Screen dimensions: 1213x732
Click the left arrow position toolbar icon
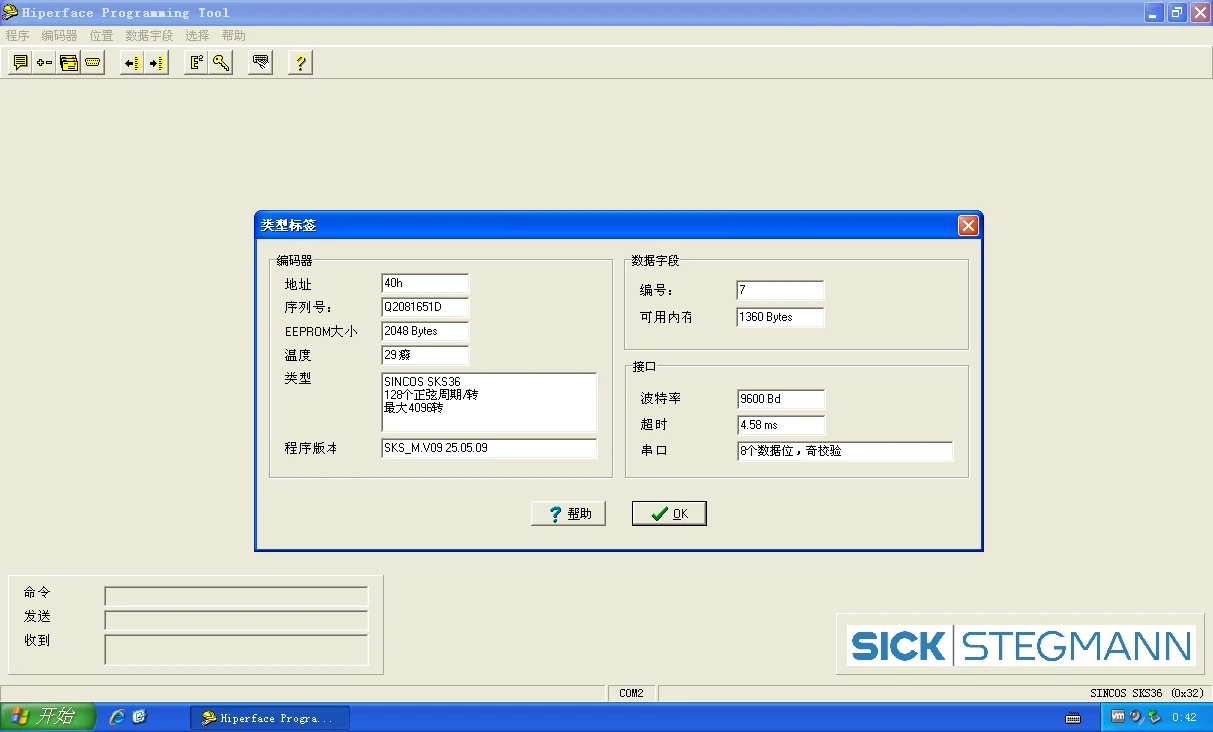pos(131,62)
